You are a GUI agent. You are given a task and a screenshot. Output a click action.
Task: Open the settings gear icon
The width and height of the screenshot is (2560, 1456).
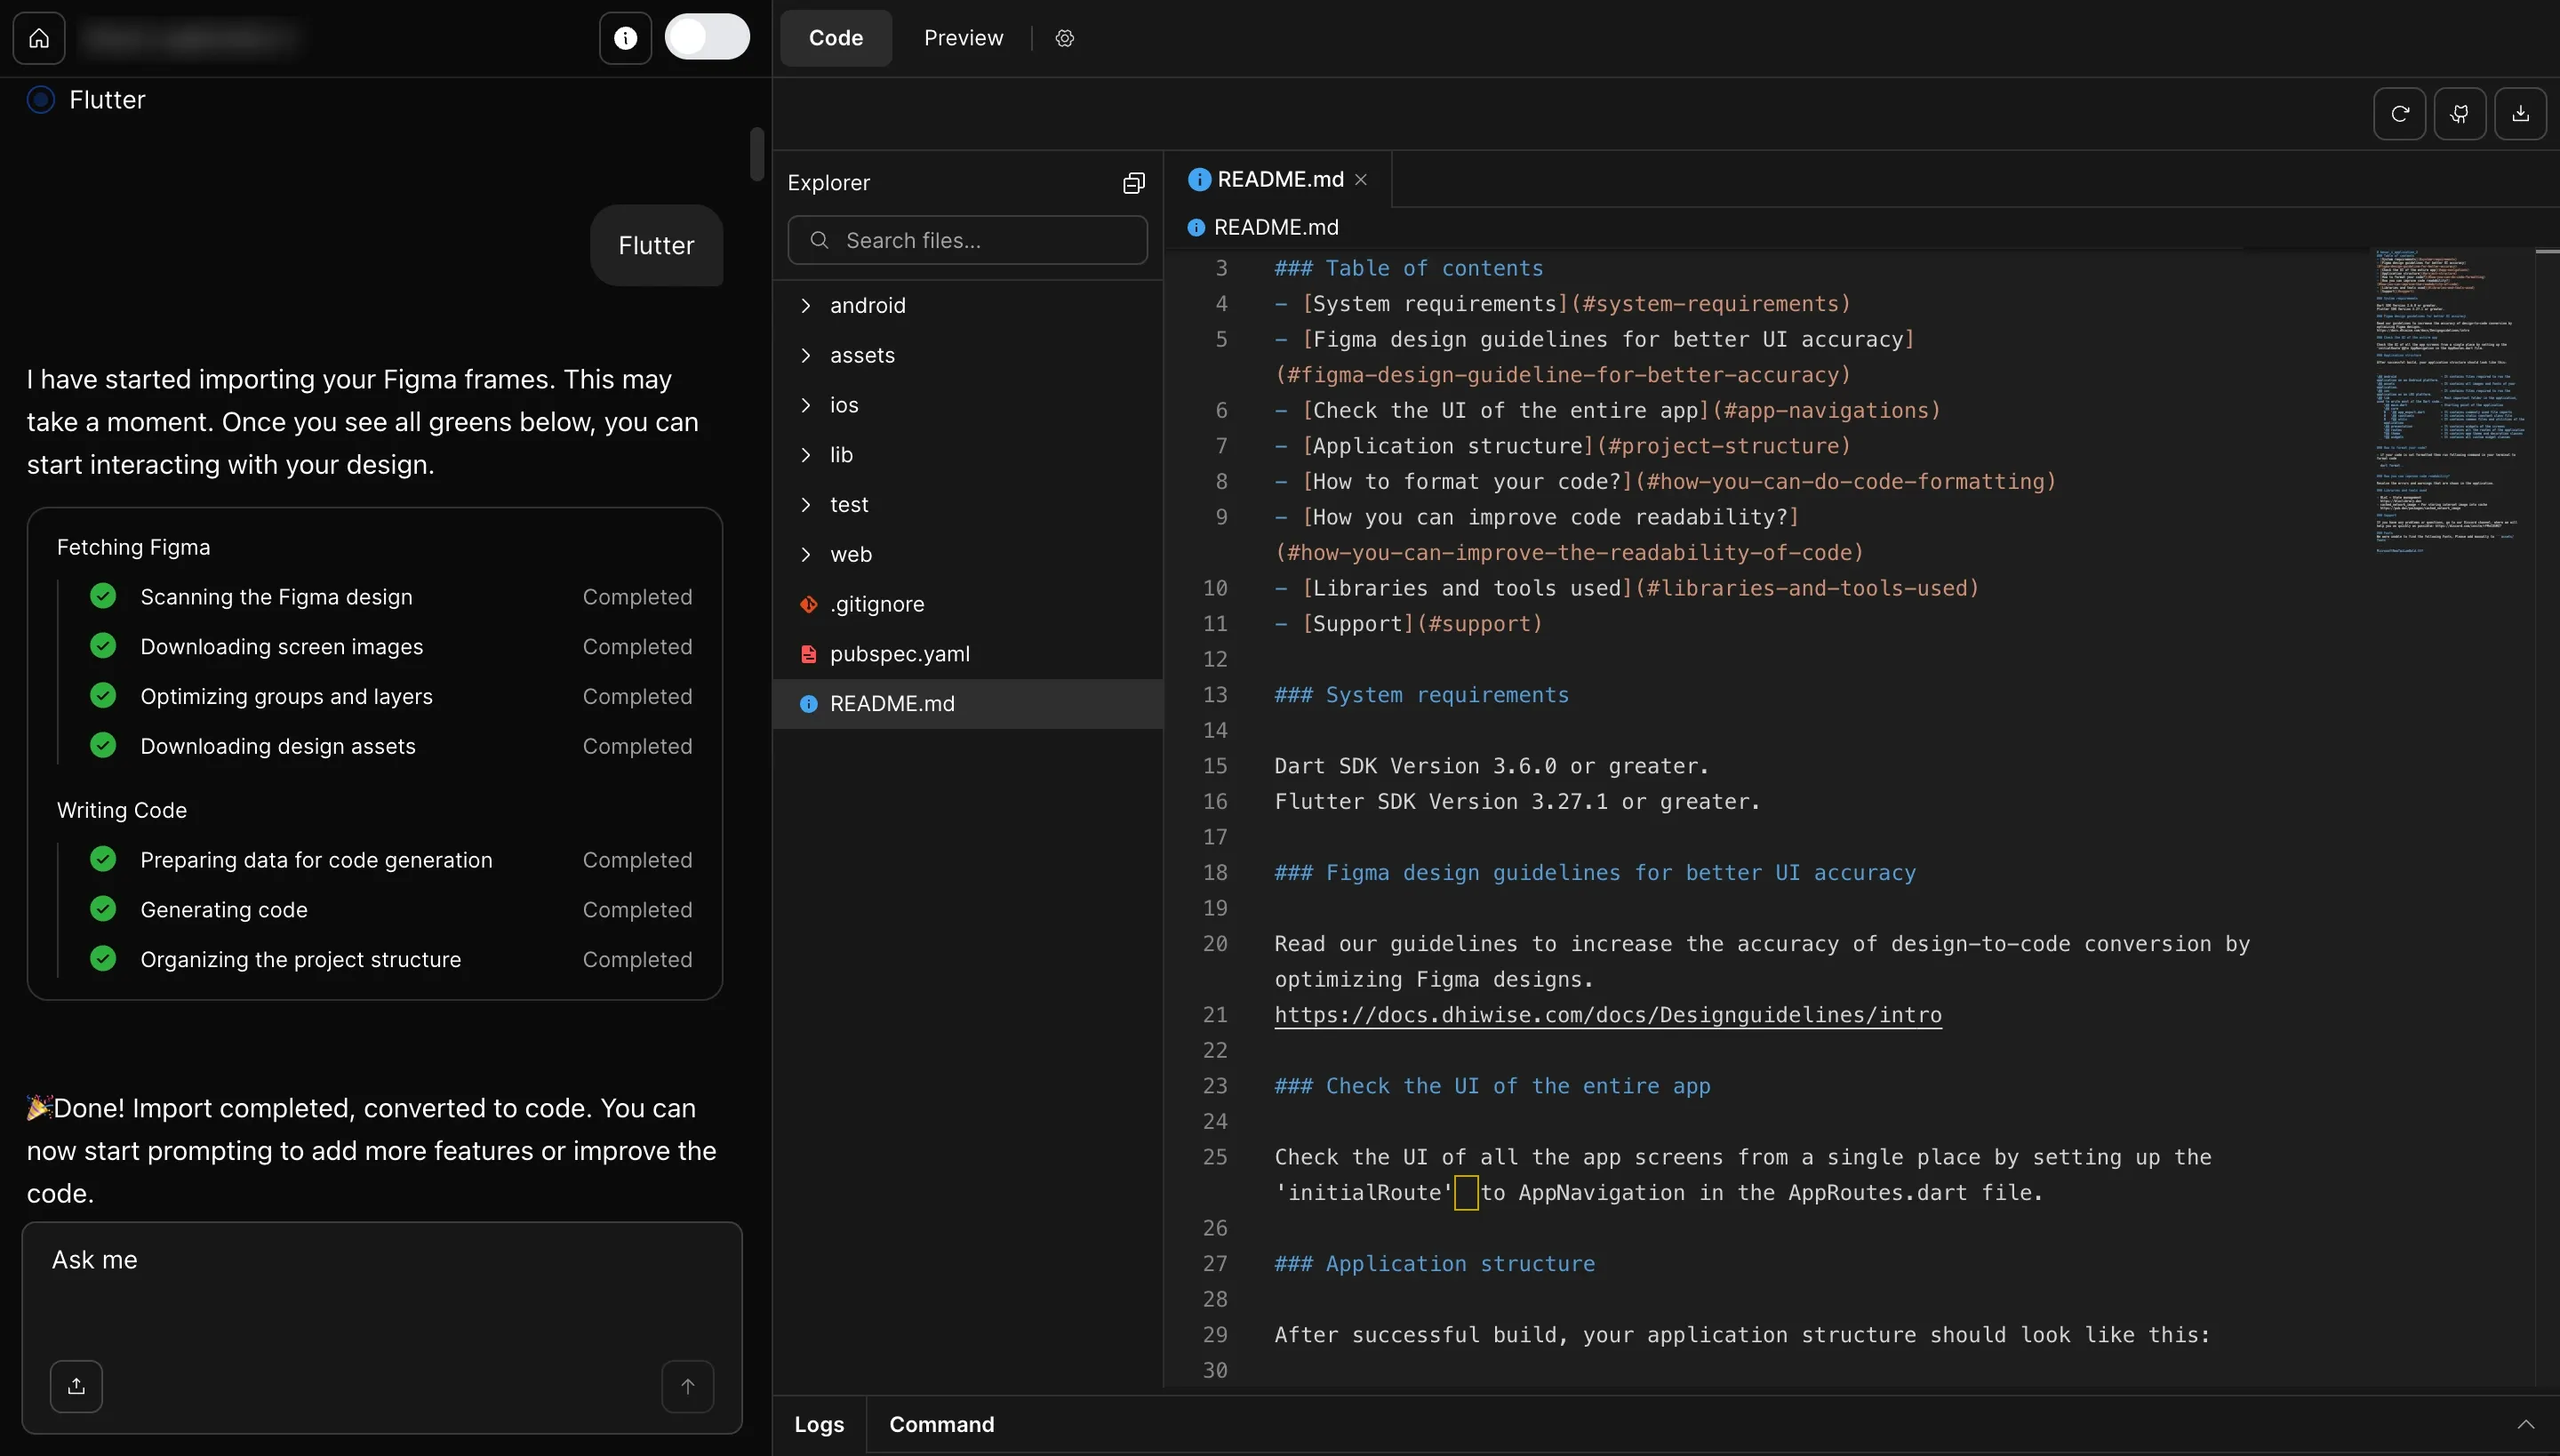[x=1065, y=38]
